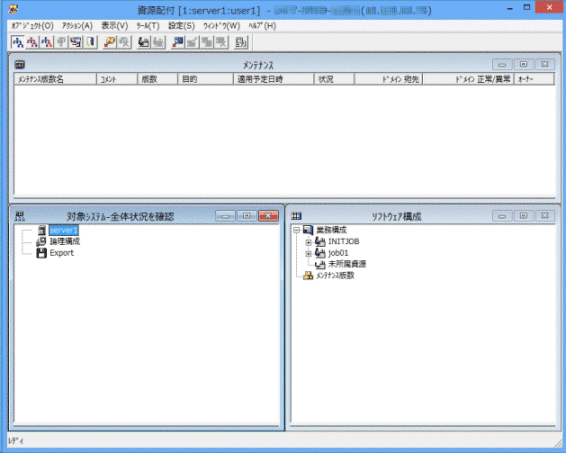Select the Export tree item

pyautogui.click(x=61, y=253)
